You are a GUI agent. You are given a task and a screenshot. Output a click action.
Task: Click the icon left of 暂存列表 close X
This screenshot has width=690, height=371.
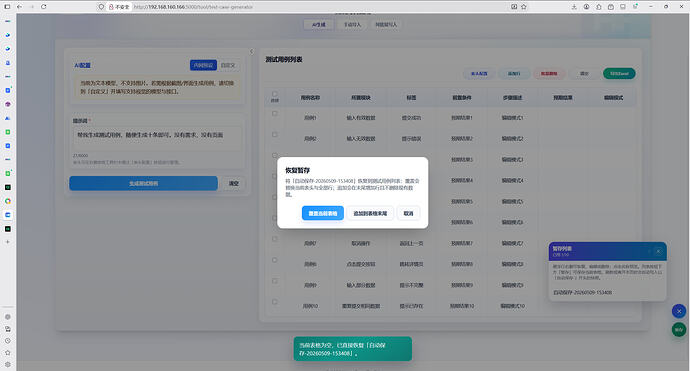[649, 251]
